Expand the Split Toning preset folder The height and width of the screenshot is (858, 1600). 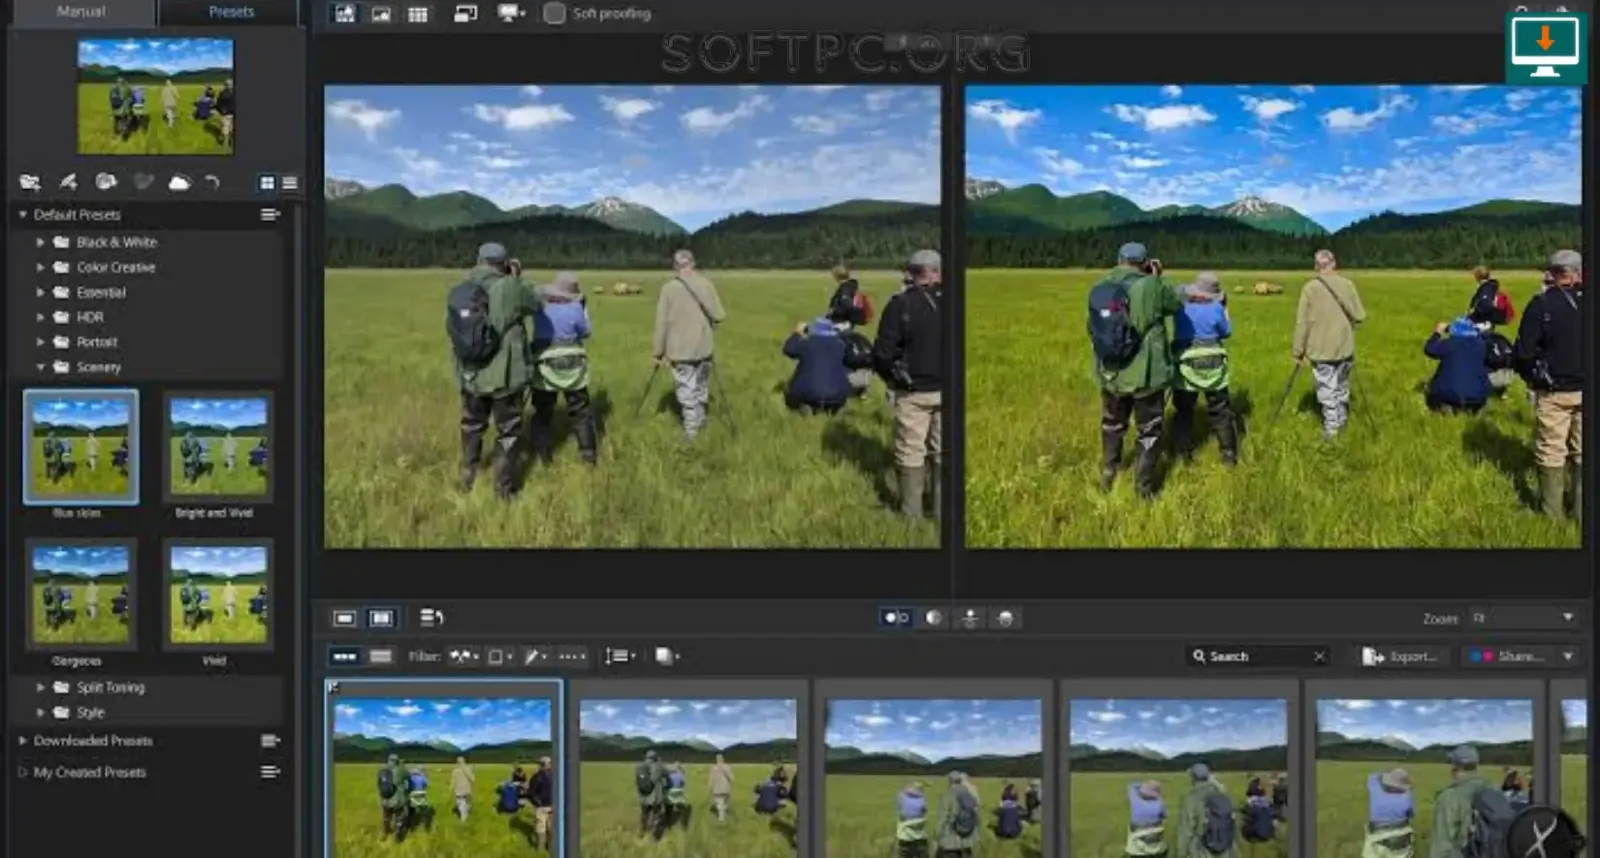[40, 687]
